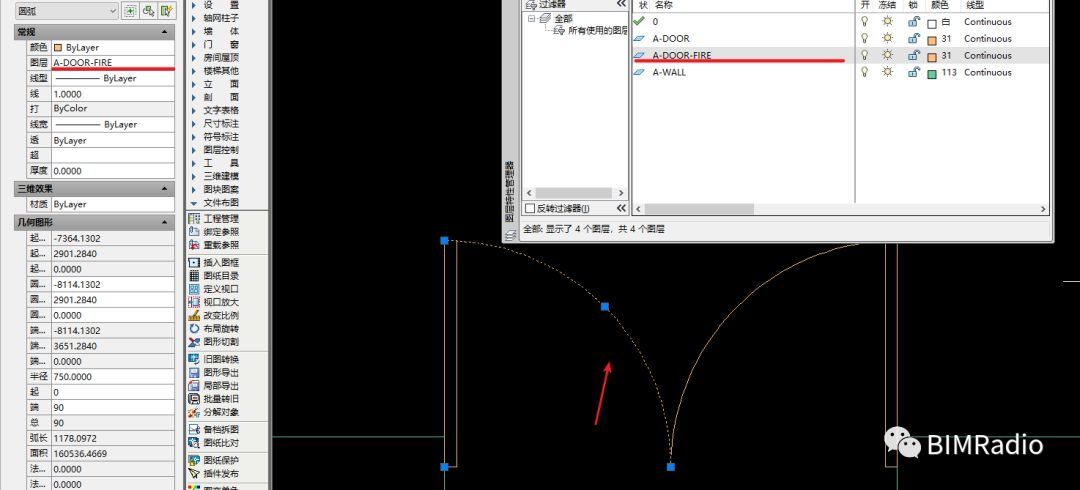Click the toggle PICKADD icon in properties panel
The image size is (1080, 490).
[129, 10]
